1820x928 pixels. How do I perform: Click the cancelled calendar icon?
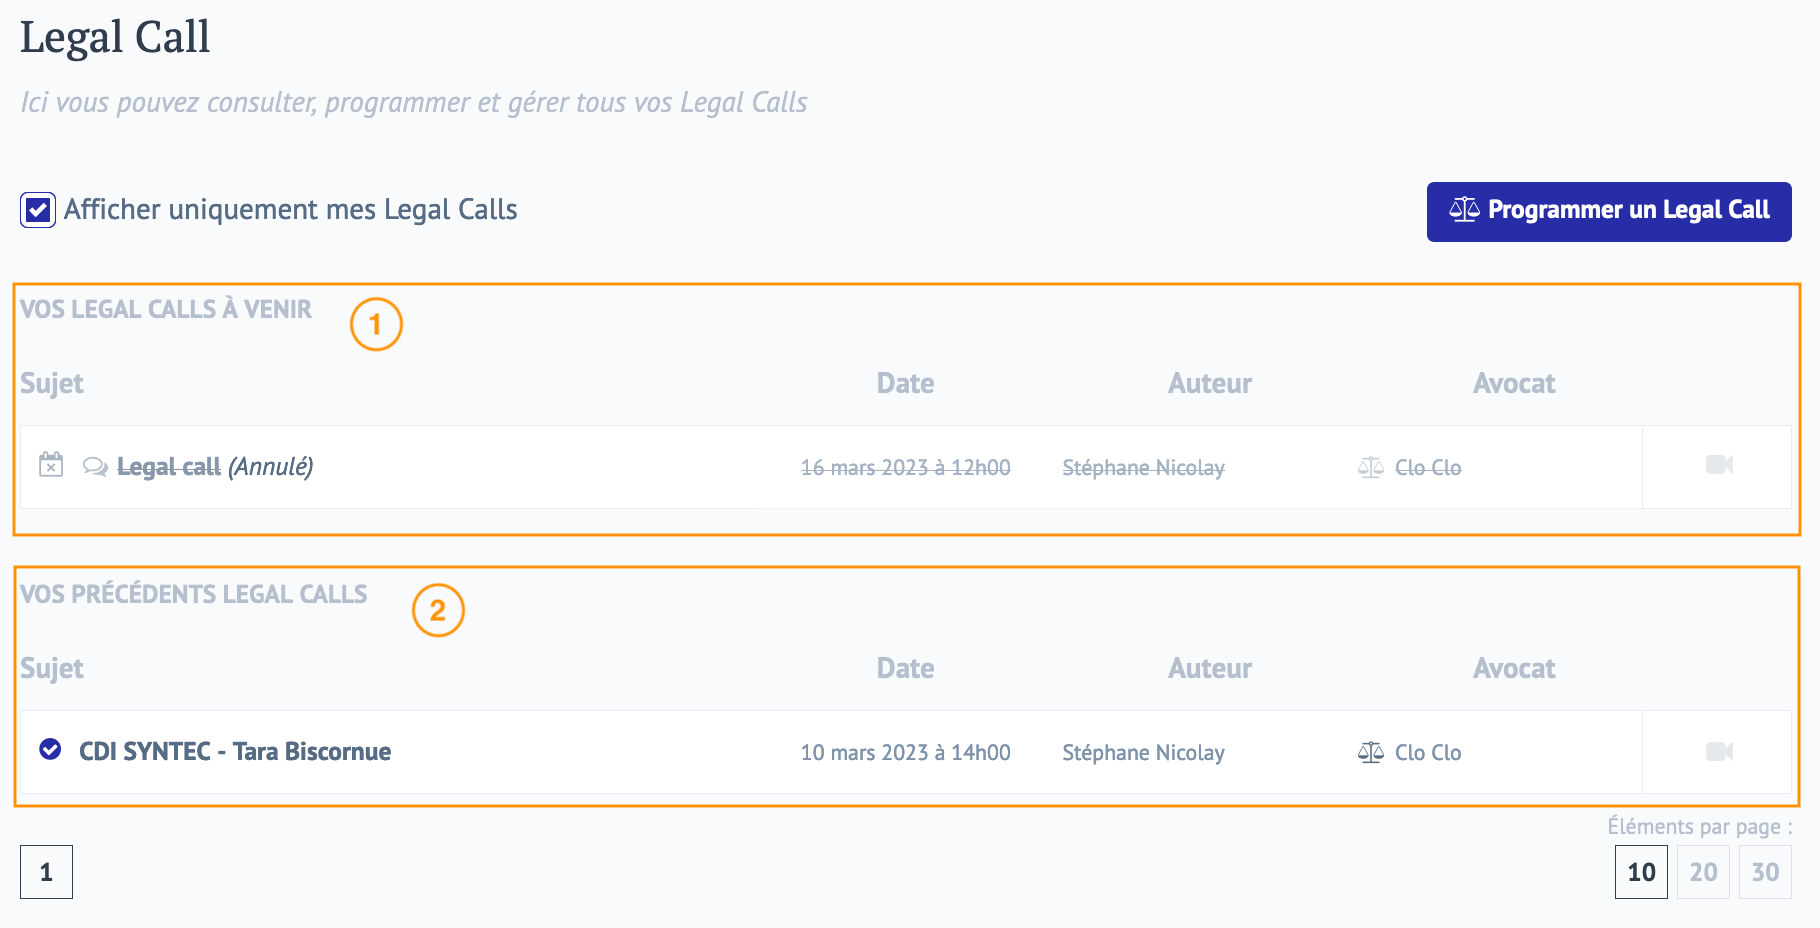click(x=51, y=465)
